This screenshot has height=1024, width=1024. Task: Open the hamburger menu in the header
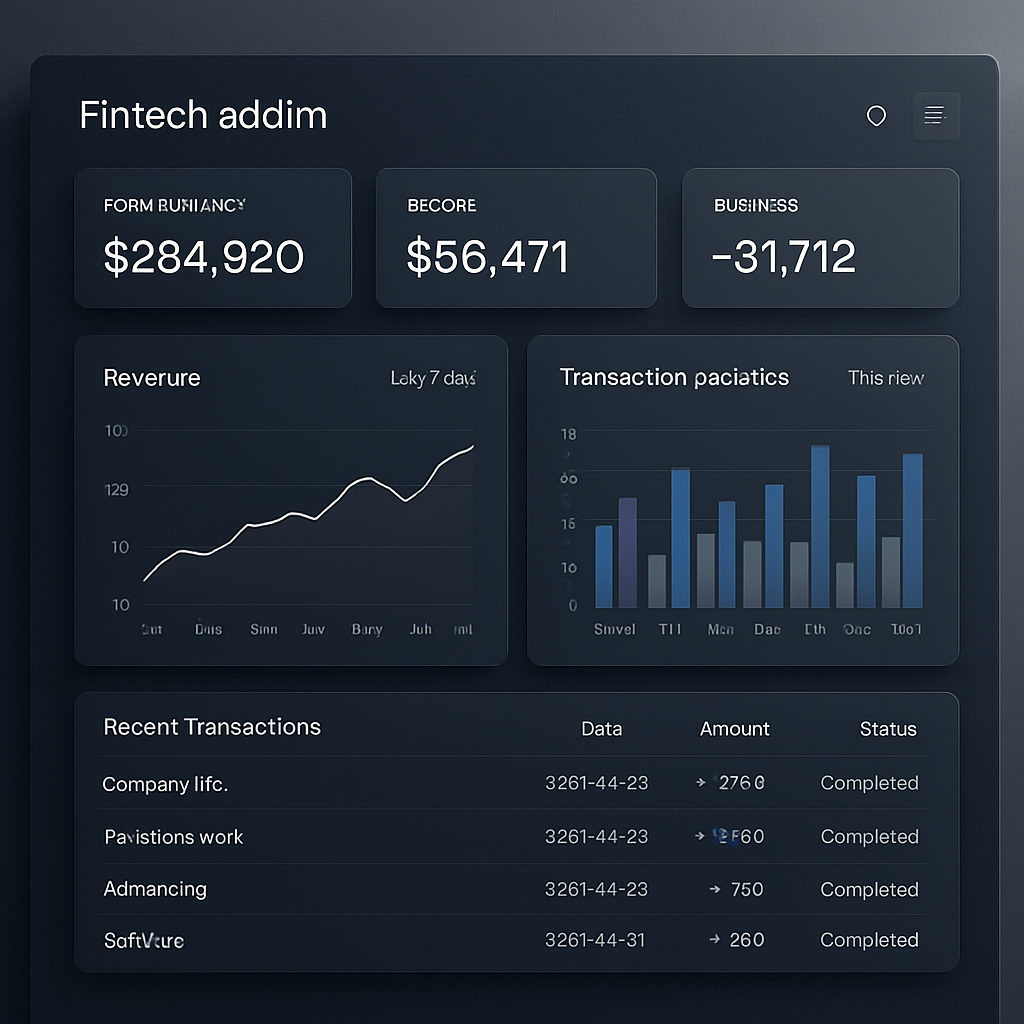935,116
